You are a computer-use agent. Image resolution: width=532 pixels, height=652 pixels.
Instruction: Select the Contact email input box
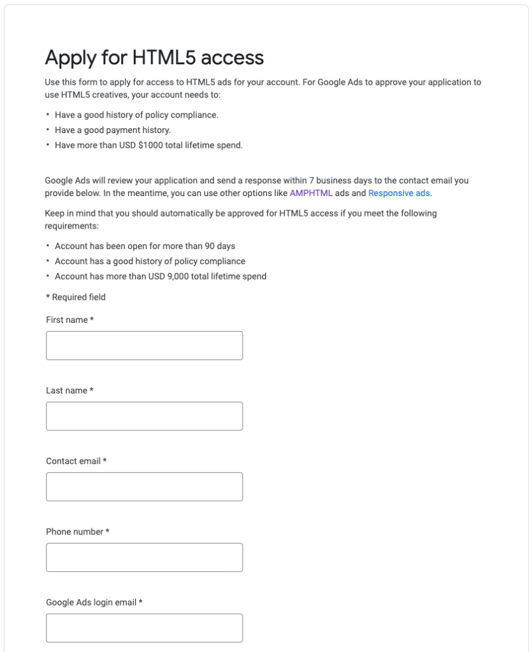144,487
